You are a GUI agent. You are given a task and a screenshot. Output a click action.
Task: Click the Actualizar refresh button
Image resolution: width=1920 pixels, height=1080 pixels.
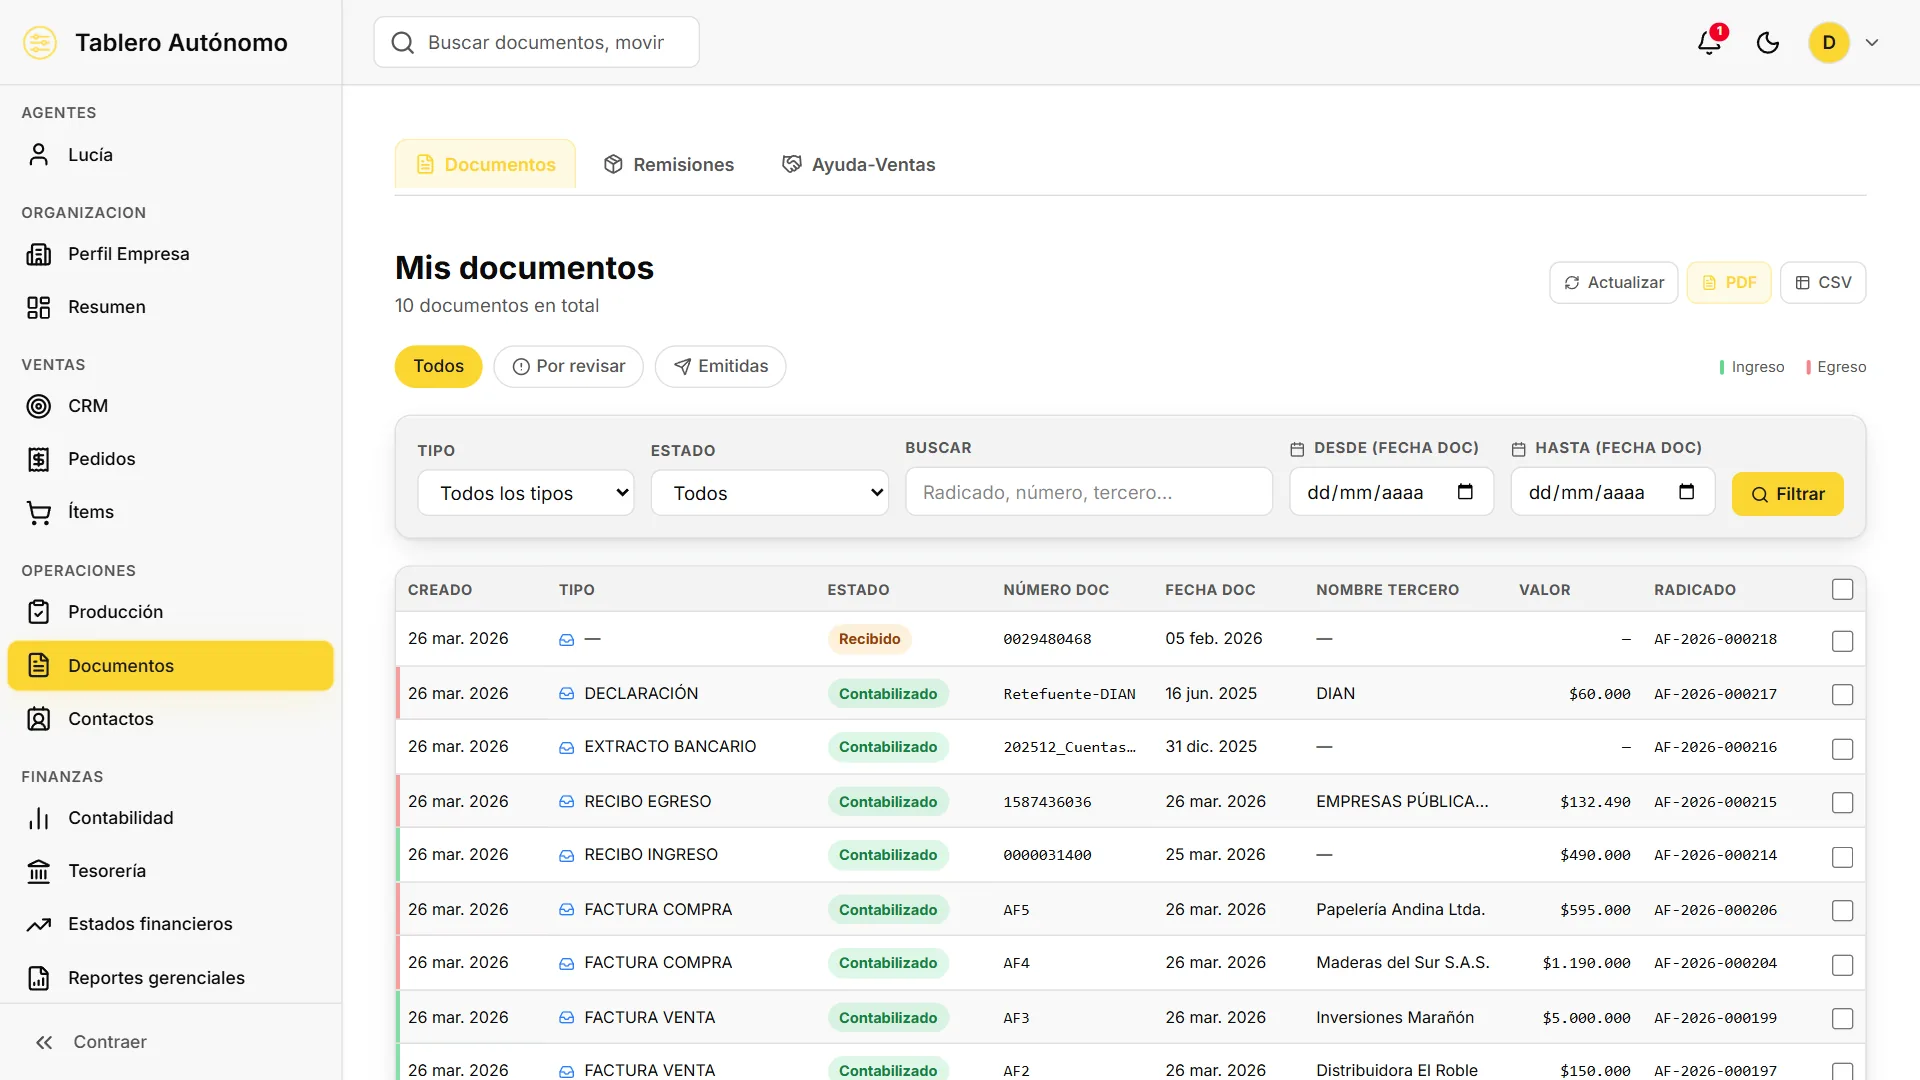(x=1613, y=282)
